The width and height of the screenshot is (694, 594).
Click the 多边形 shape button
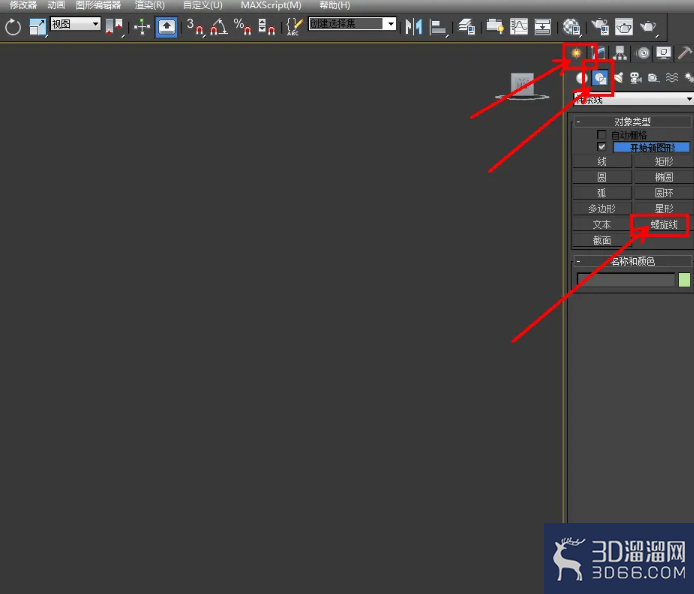(x=602, y=208)
